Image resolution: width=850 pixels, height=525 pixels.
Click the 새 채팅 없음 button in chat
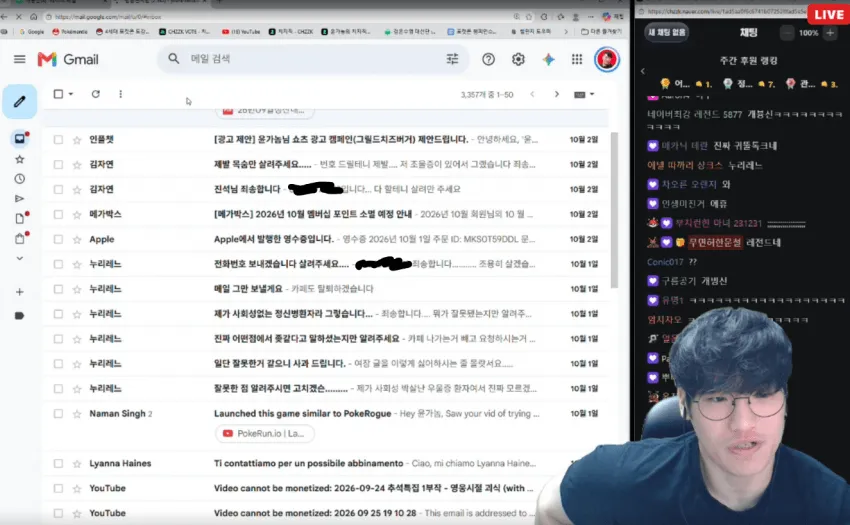667,33
